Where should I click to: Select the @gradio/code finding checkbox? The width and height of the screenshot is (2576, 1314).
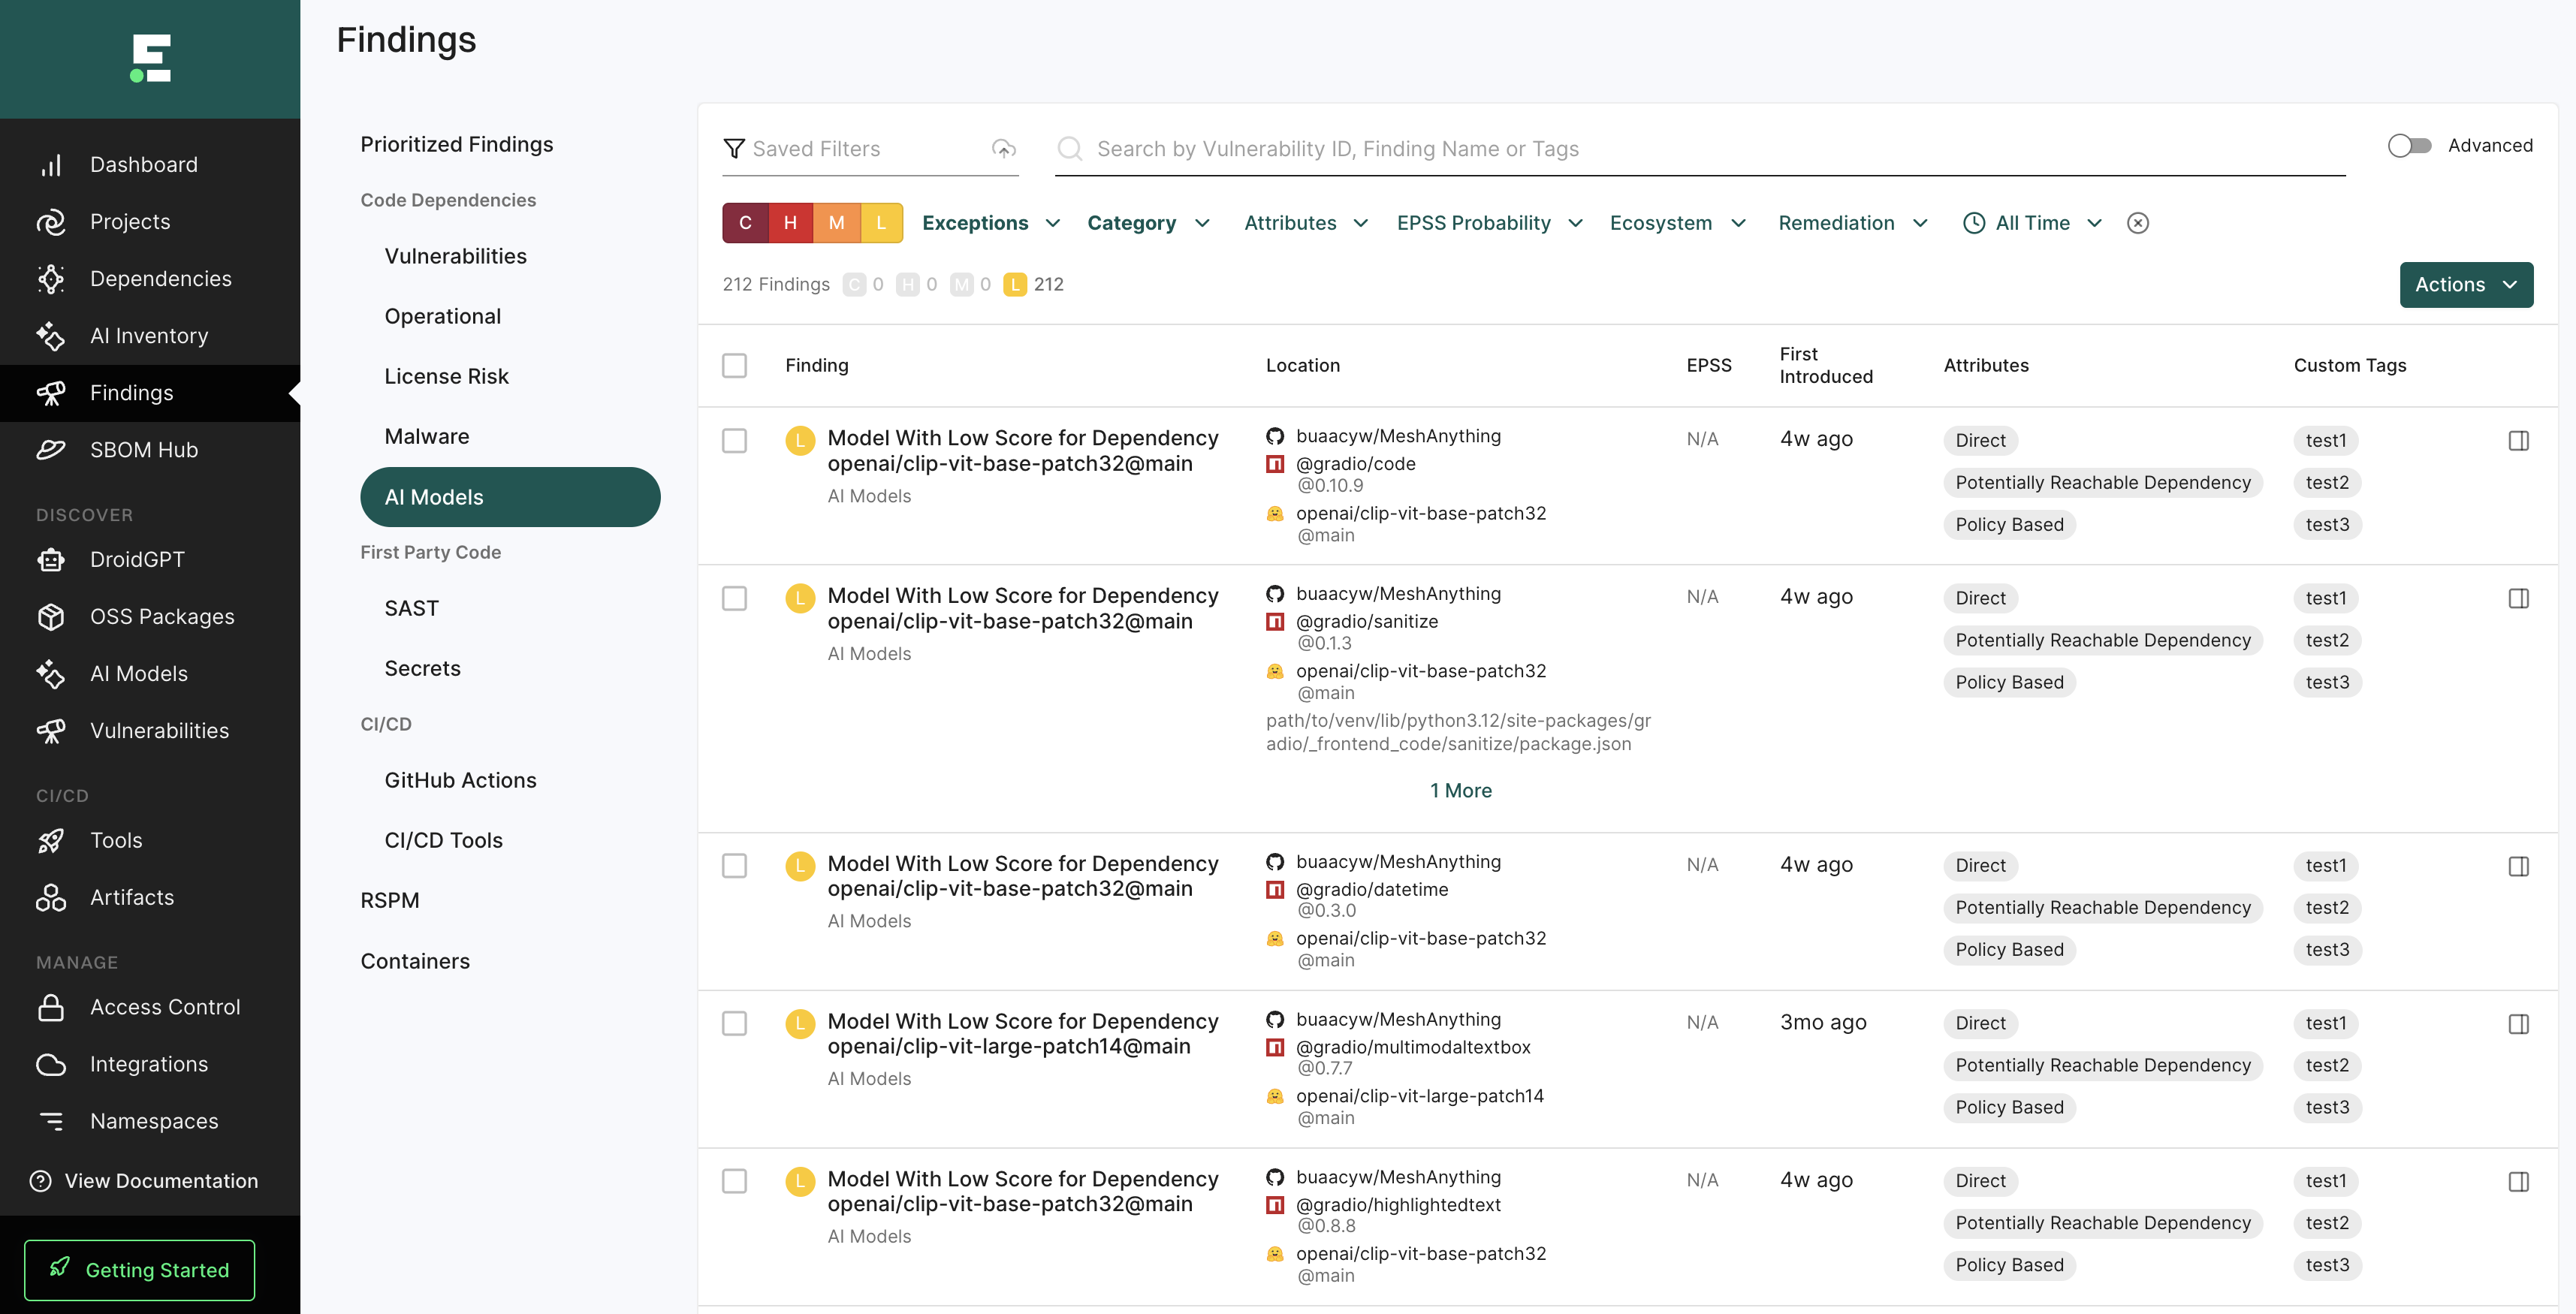[734, 441]
